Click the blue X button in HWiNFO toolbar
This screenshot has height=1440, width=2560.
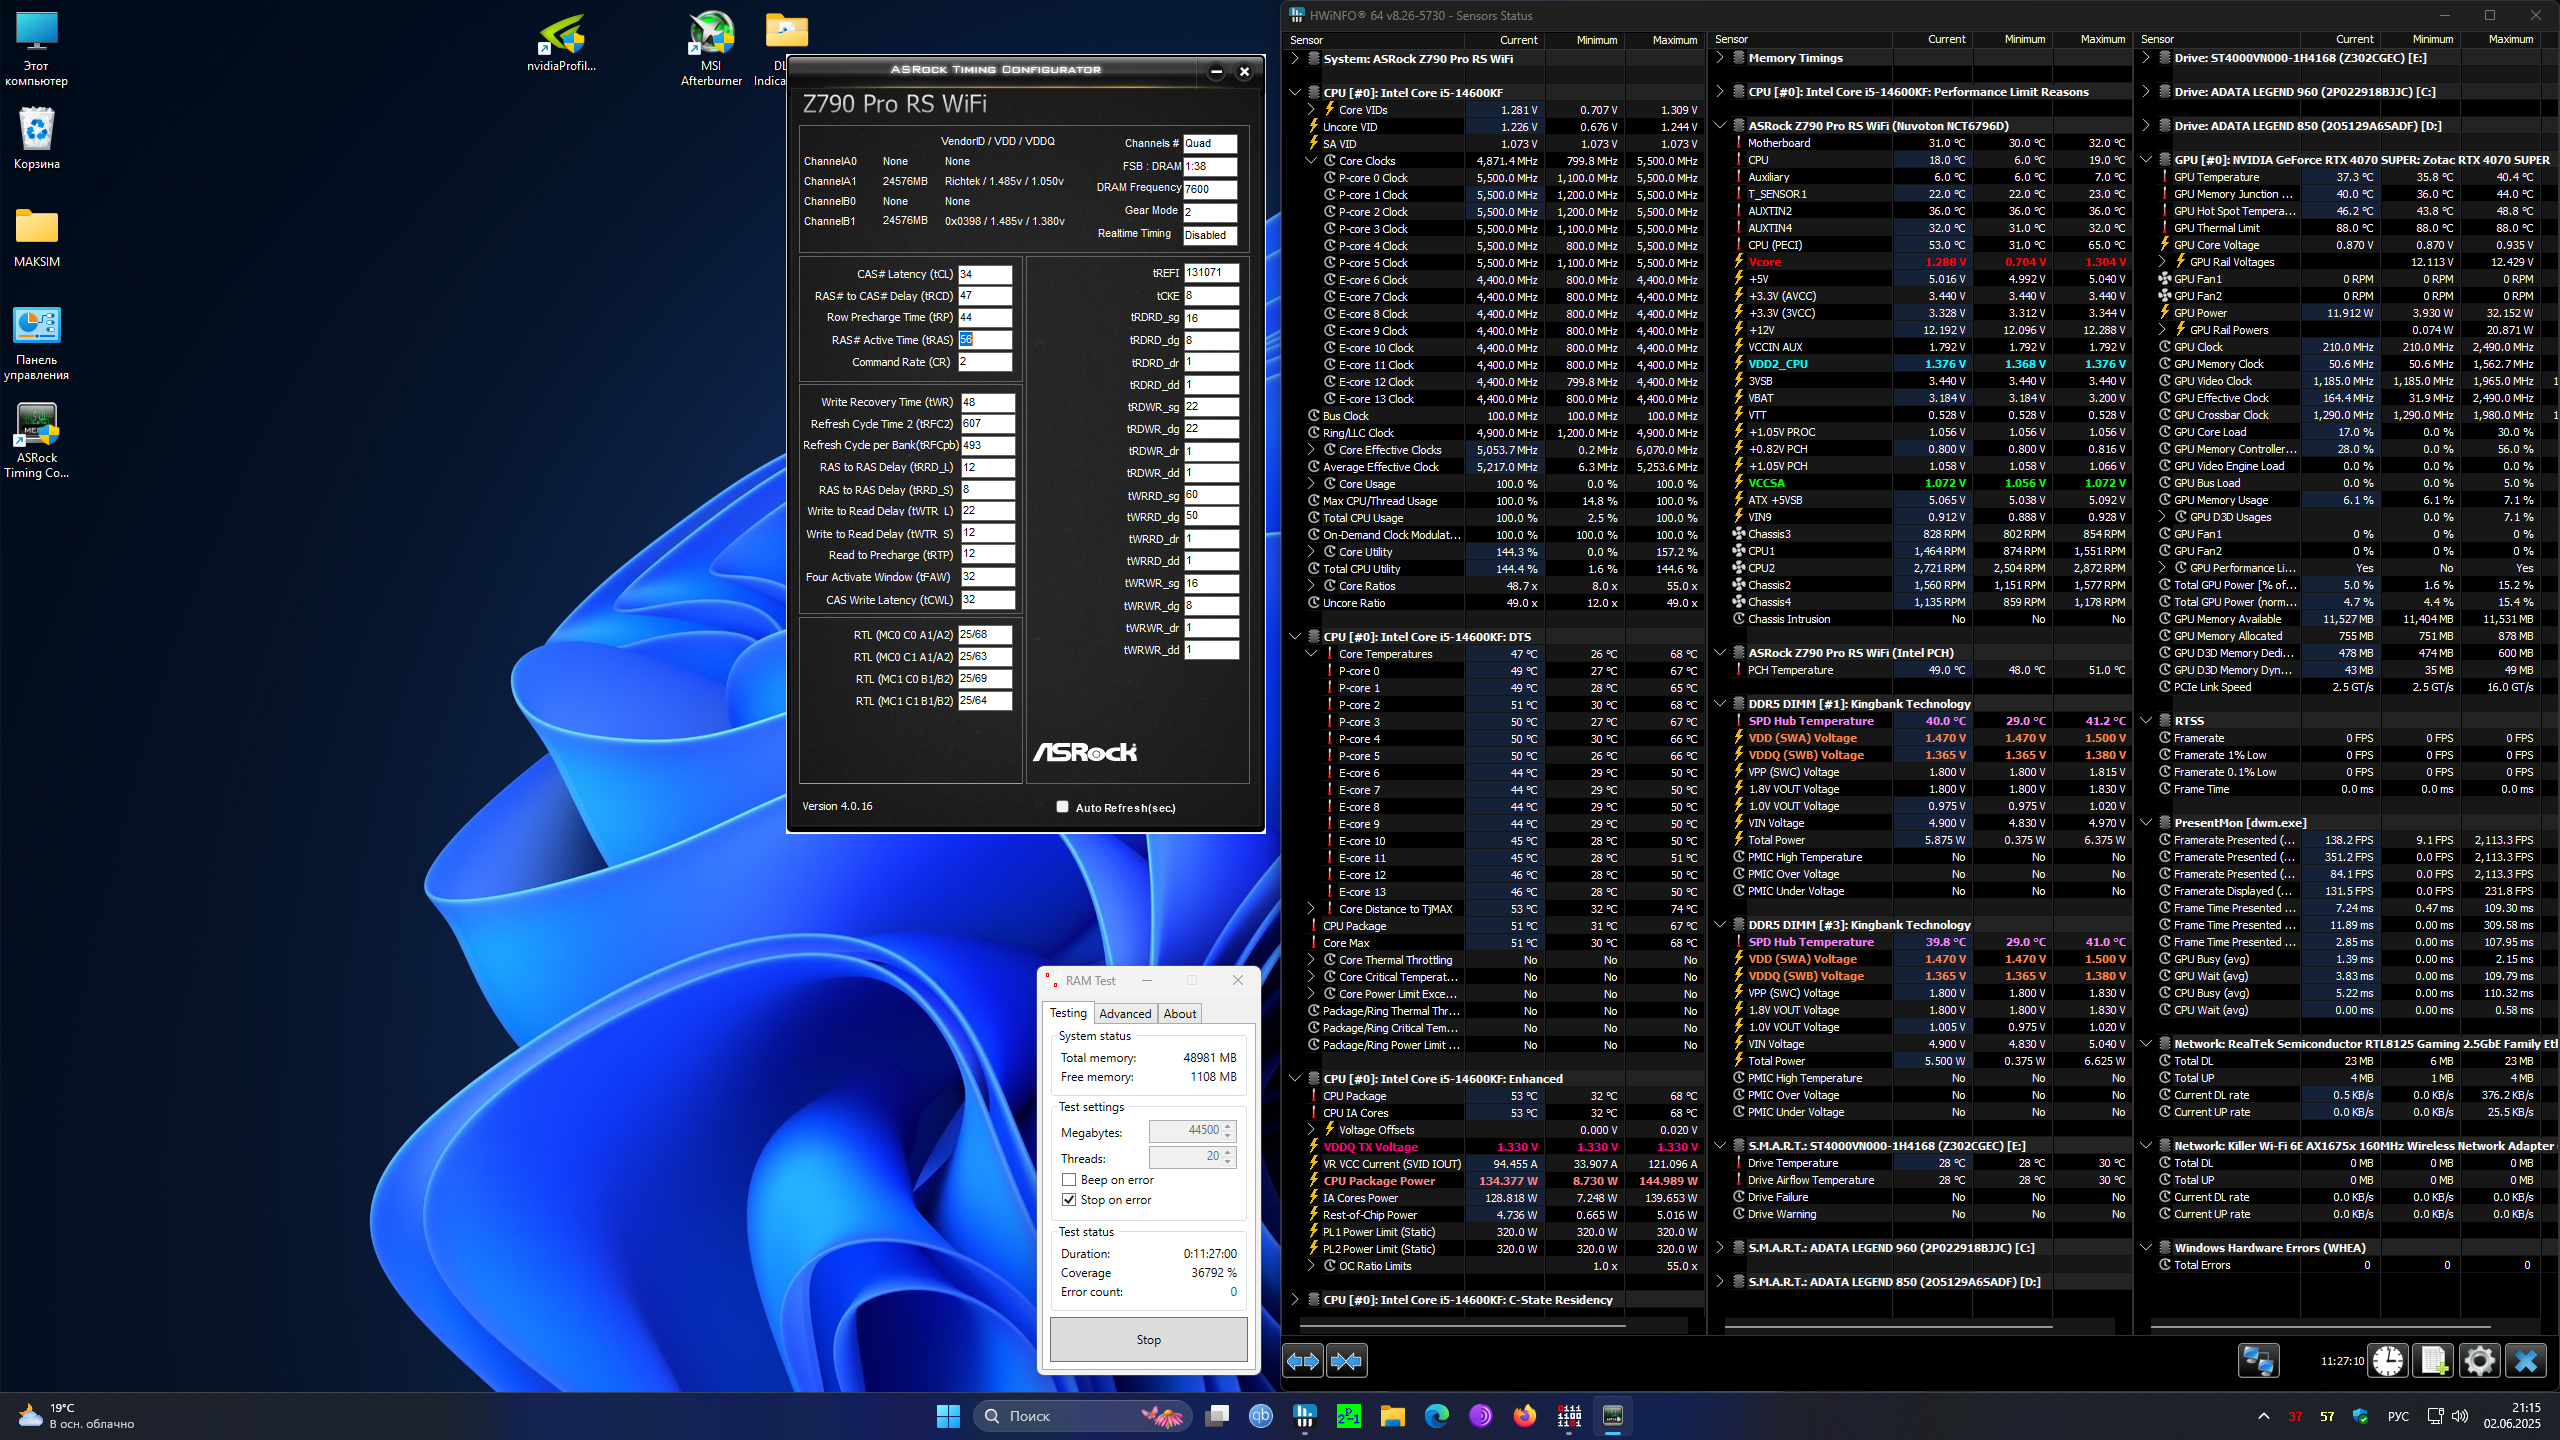coord(2525,1361)
